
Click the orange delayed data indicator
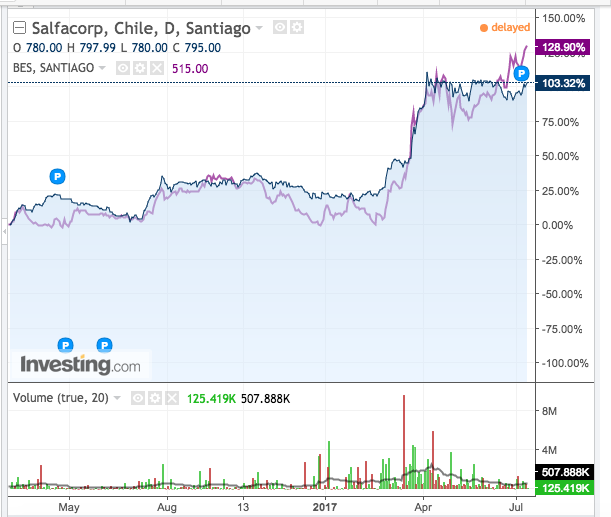pos(505,27)
